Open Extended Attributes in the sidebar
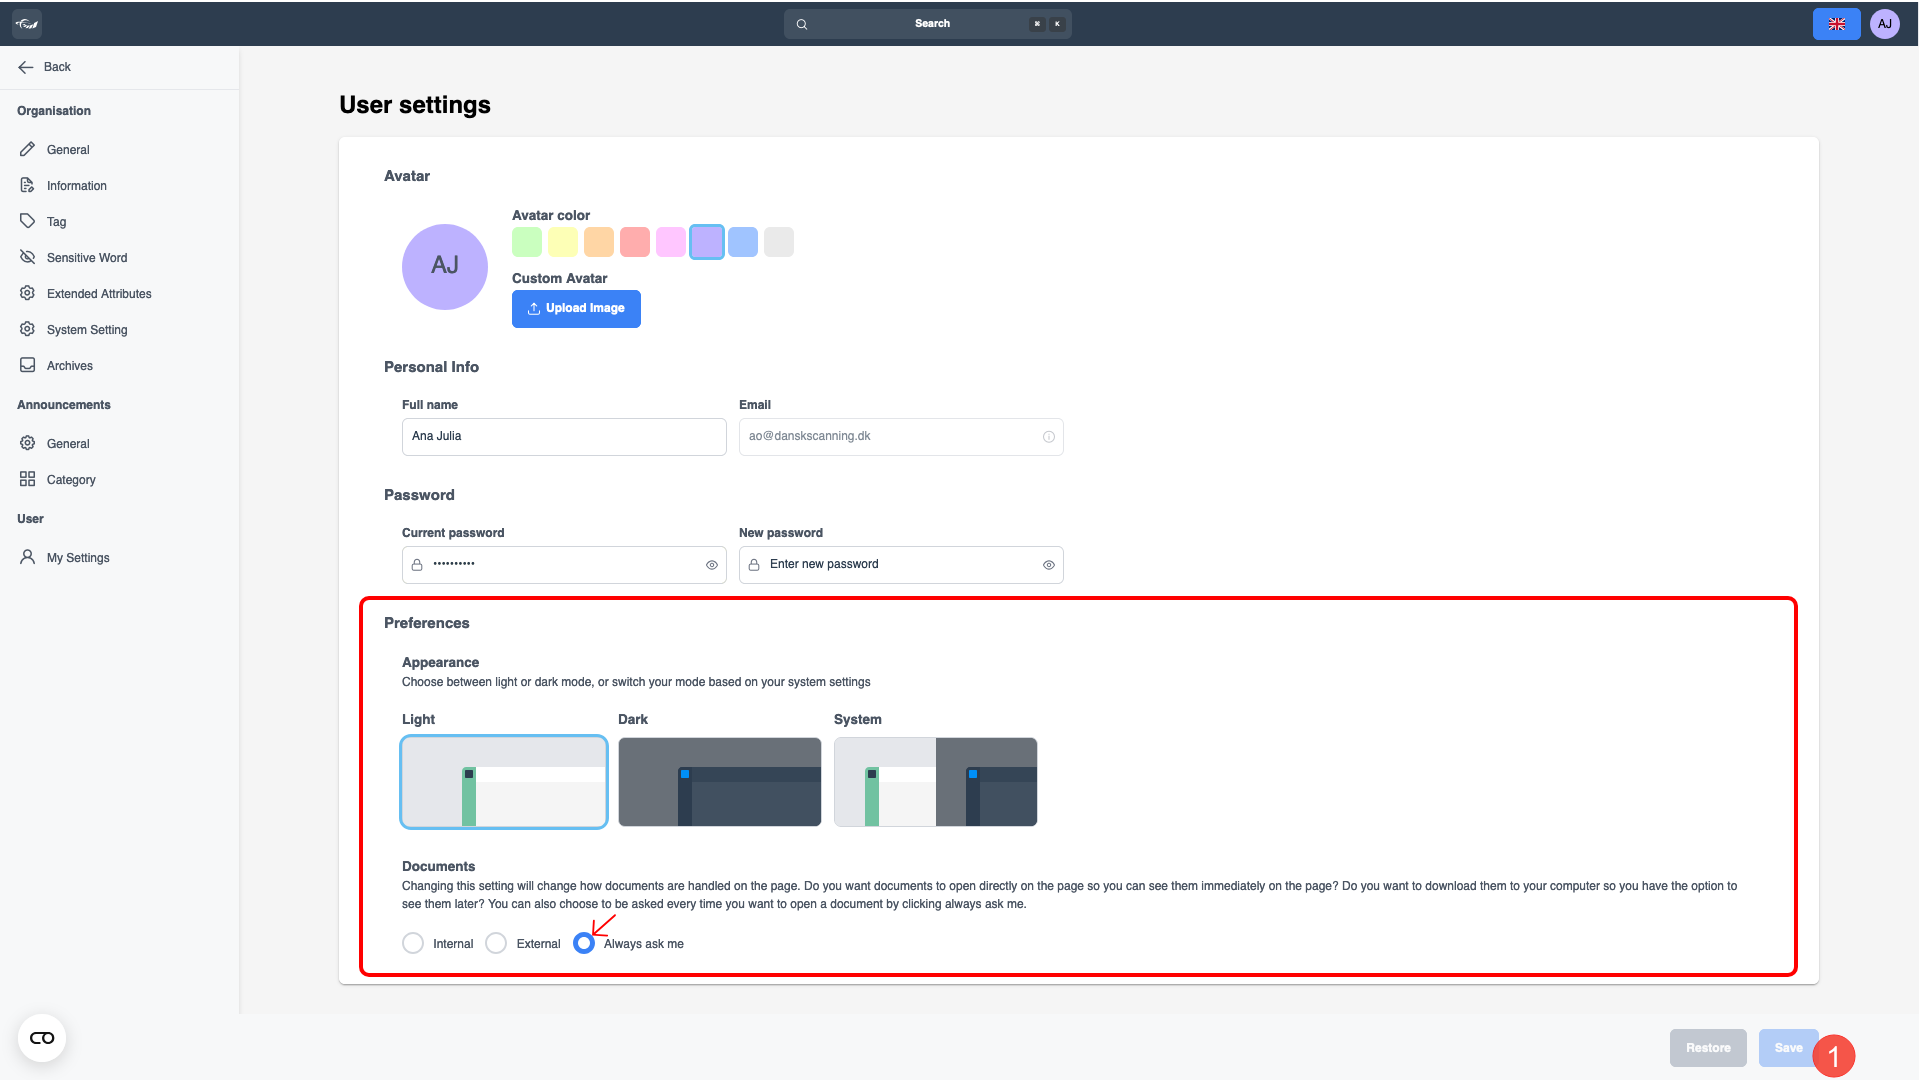This screenshot has height=1080, width=1920. click(x=98, y=294)
